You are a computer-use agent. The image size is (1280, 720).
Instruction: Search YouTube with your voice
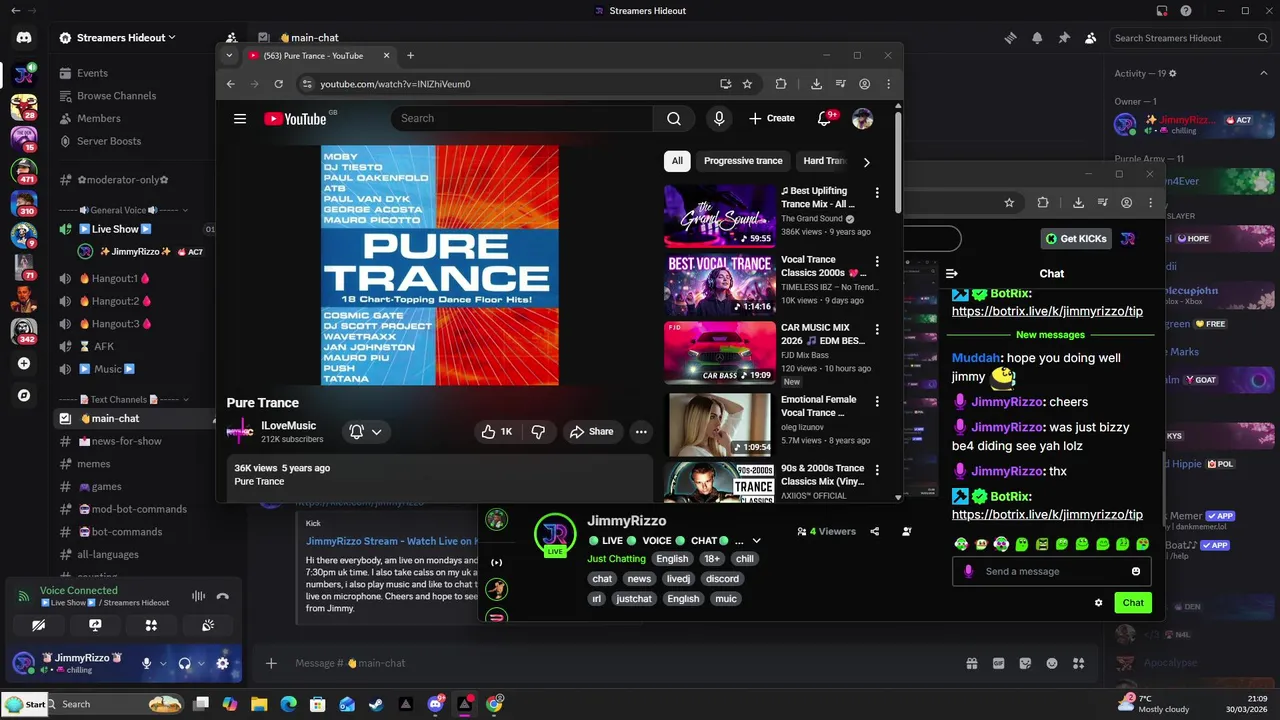pyautogui.click(x=719, y=118)
